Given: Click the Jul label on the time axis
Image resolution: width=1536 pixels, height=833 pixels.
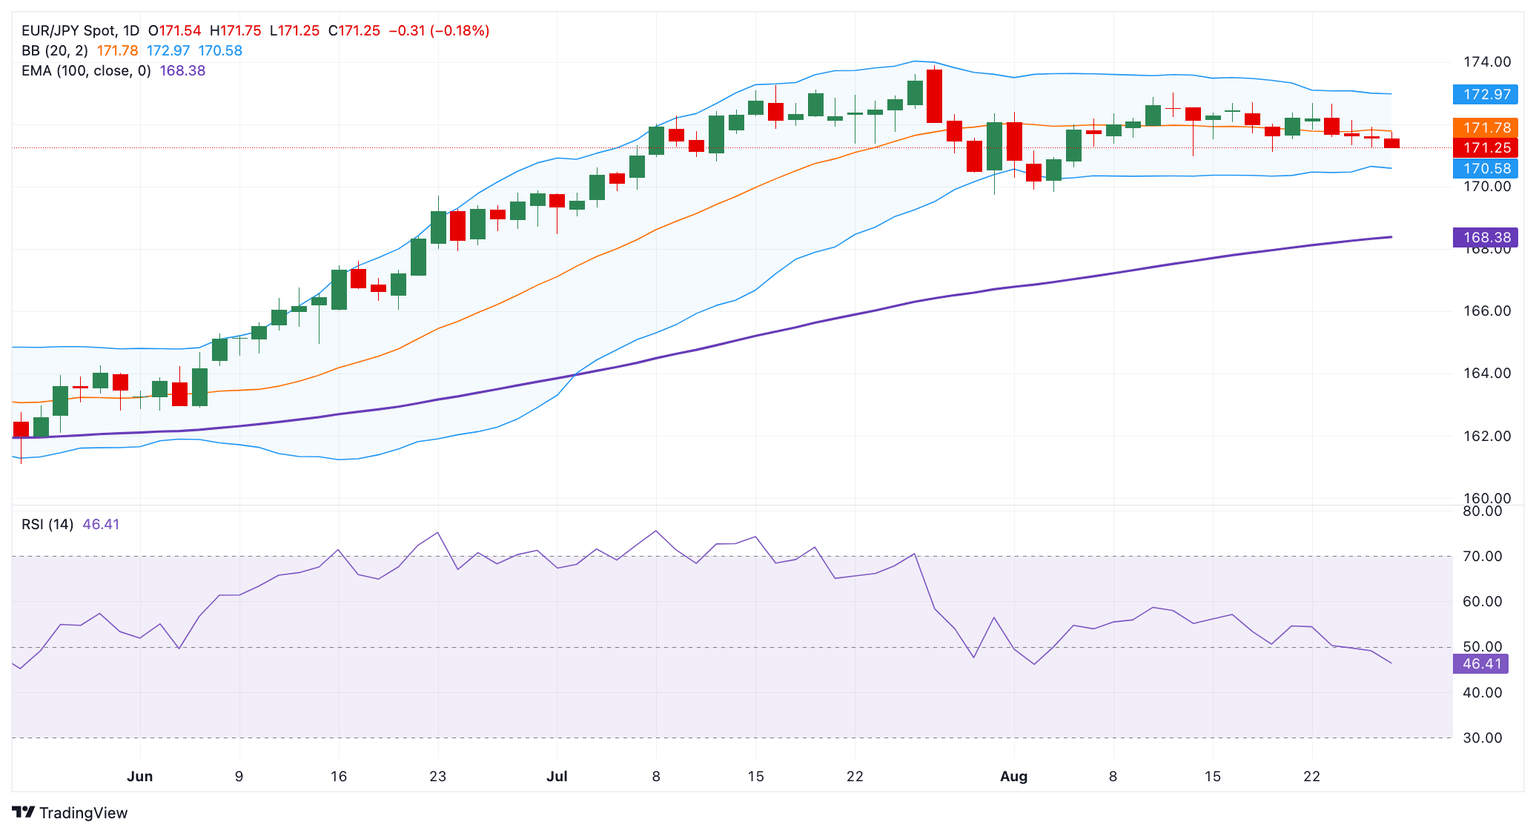Looking at the screenshot, I should tap(557, 776).
